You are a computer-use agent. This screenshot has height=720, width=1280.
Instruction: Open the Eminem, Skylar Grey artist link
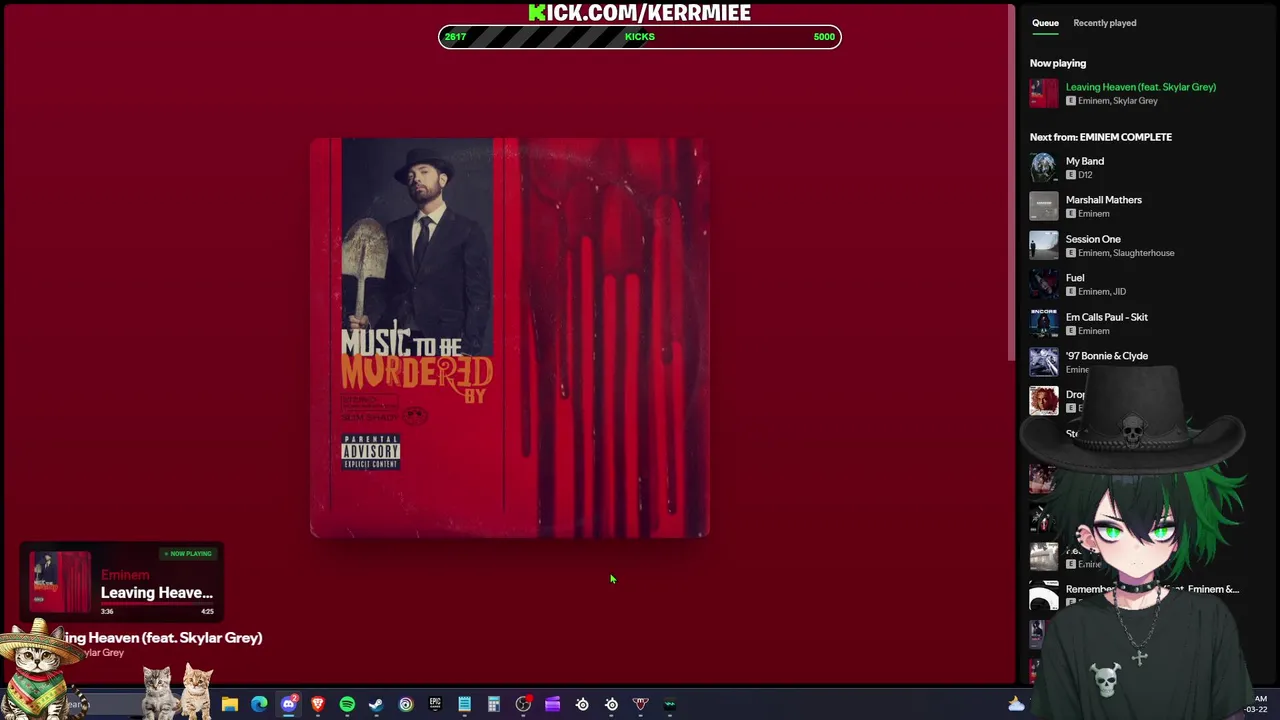(1118, 101)
